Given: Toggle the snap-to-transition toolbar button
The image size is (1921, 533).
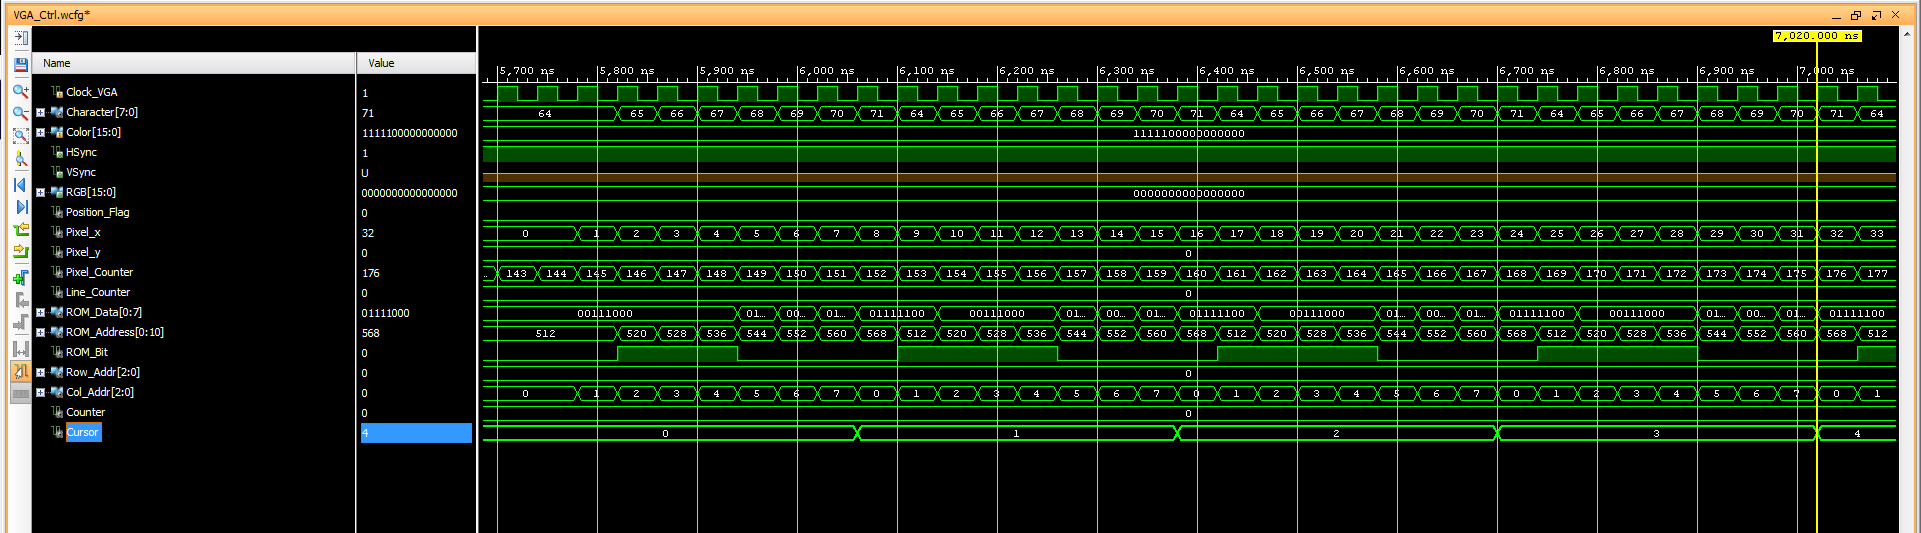Looking at the screenshot, I should tap(21, 371).
